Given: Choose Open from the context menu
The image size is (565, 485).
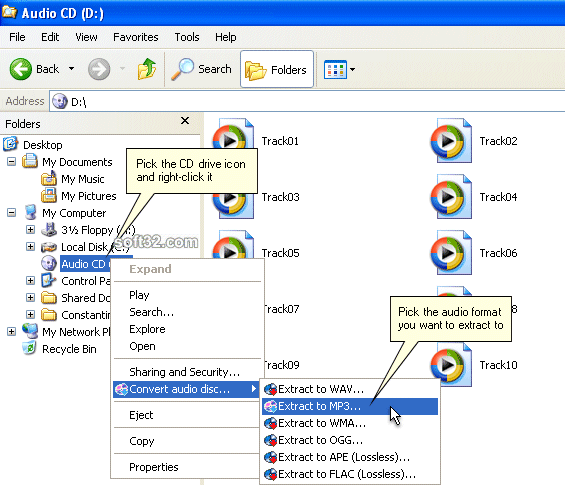Looking at the screenshot, I should coord(187,346).
